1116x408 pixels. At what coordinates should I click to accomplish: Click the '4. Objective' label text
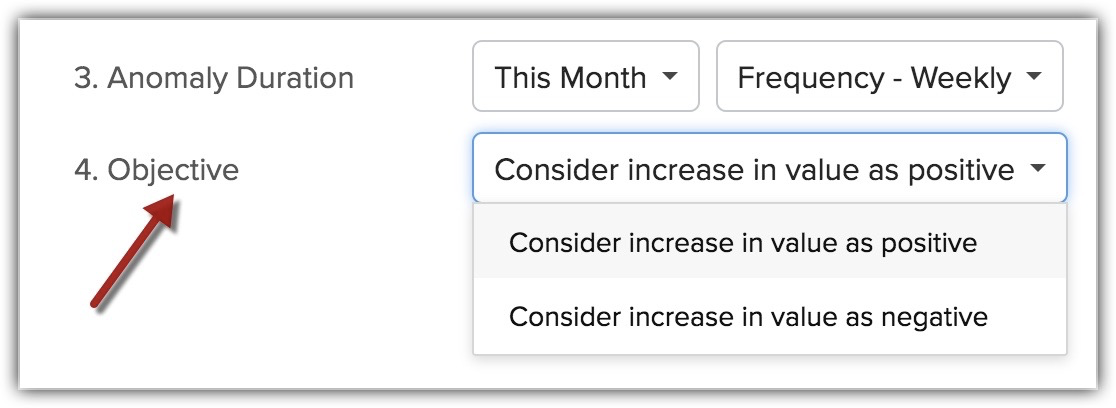click(x=157, y=170)
